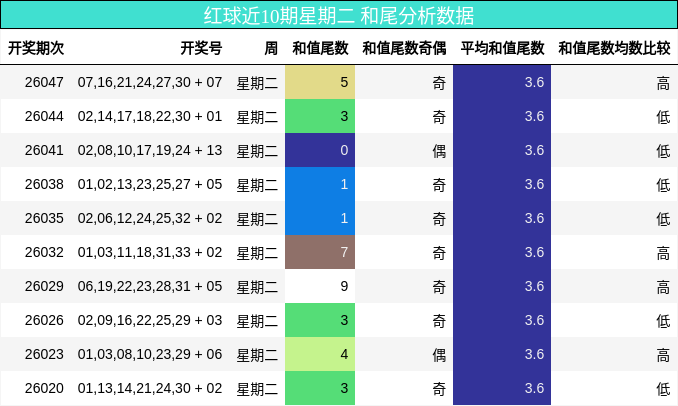Viewport: 678px width, 406px height.
Task: Select draw period 26047
Action: pyautogui.click(x=44, y=82)
